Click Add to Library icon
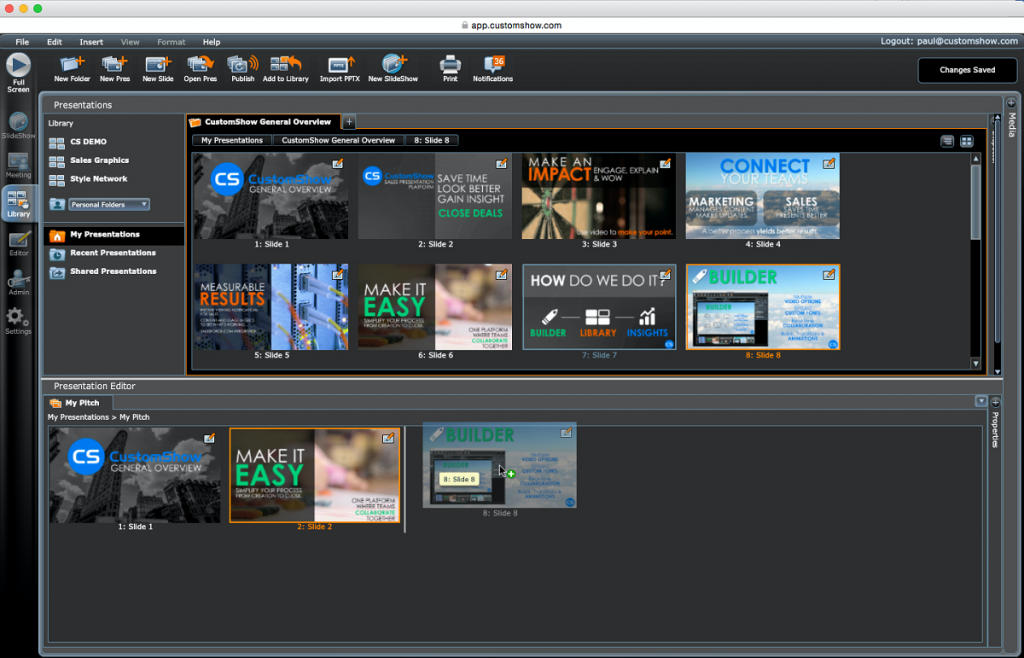 pyautogui.click(x=286, y=69)
